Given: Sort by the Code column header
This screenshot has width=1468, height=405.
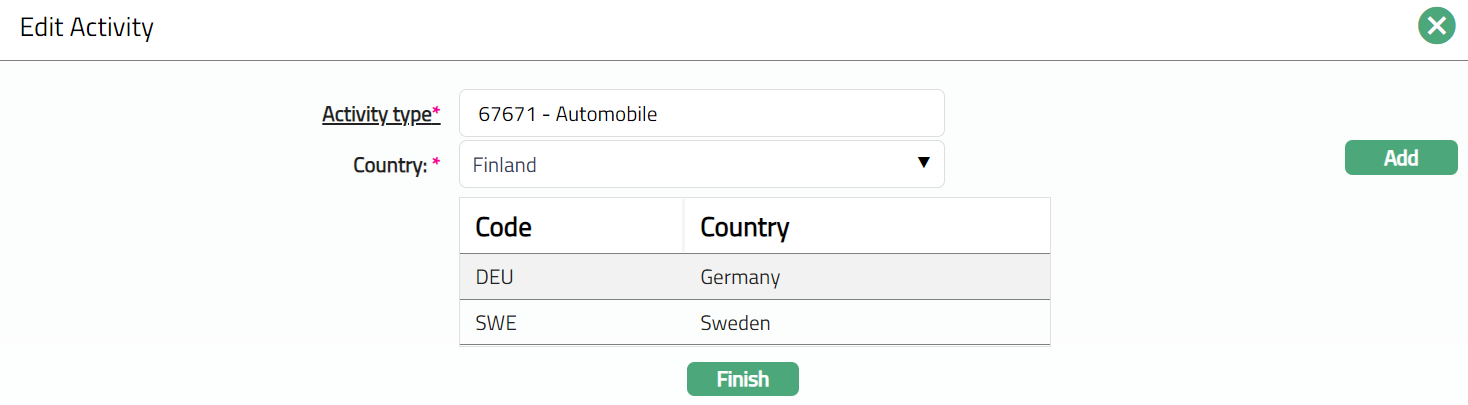Looking at the screenshot, I should click(504, 227).
